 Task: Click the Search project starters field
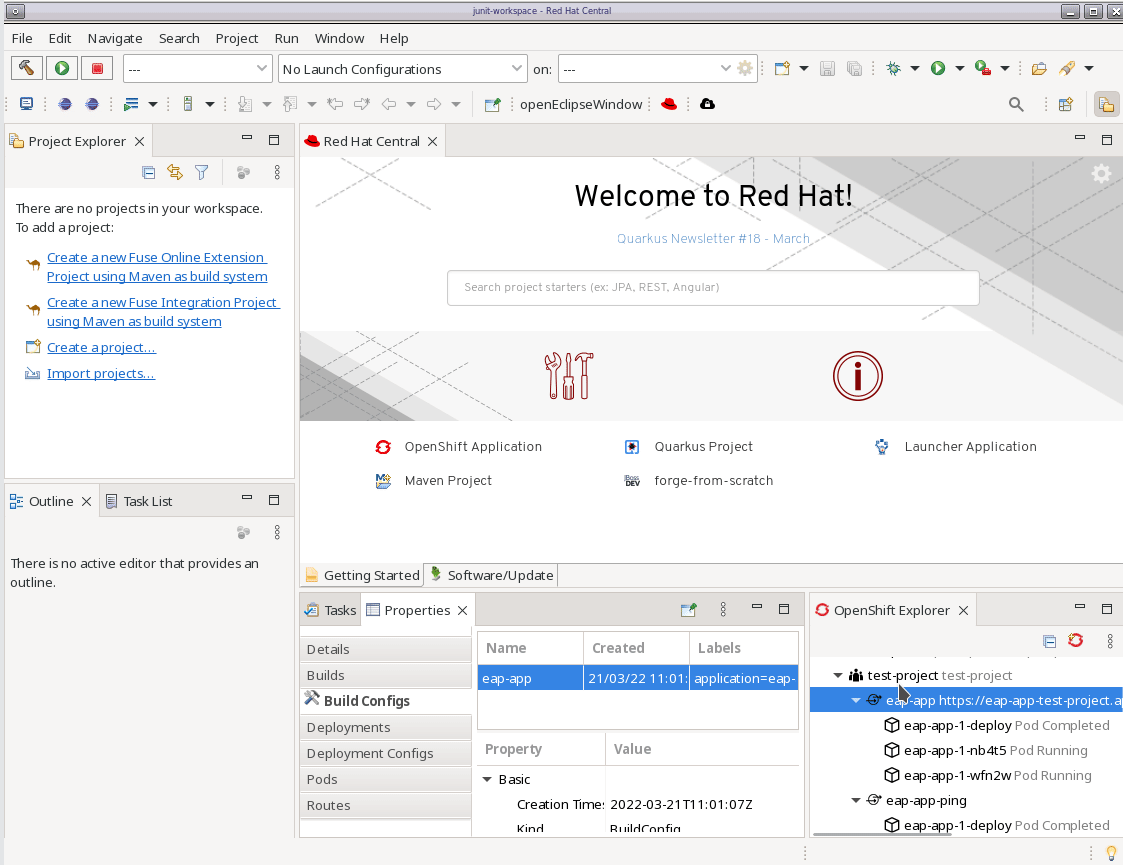click(713, 288)
